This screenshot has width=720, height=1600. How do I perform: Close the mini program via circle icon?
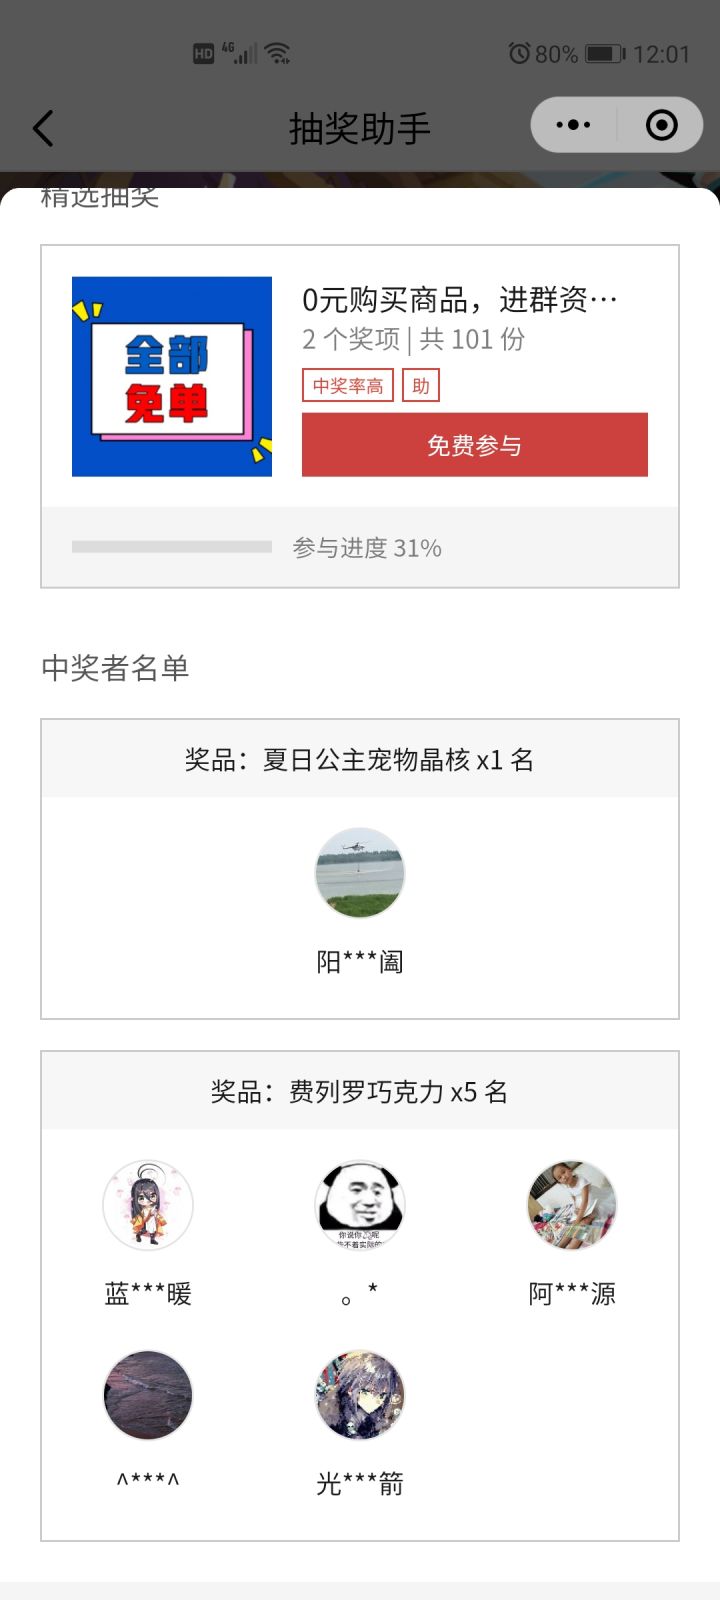[661, 125]
